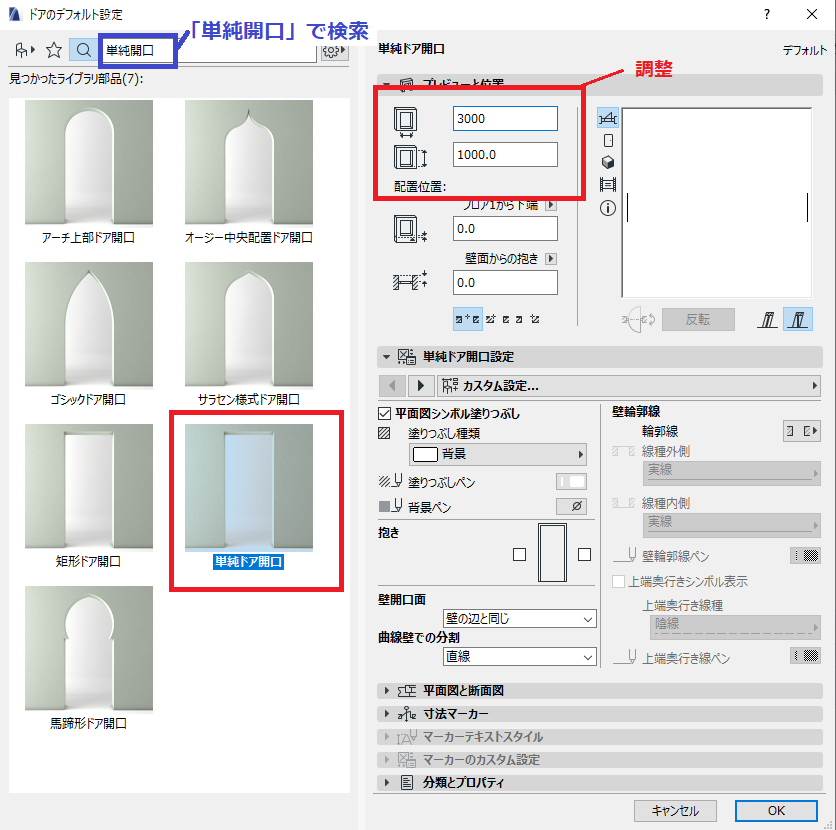Open the 塗りつぶしペン pen color swatch
The width and height of the screenshot is (836, 830).
click(x=571, y=481)
